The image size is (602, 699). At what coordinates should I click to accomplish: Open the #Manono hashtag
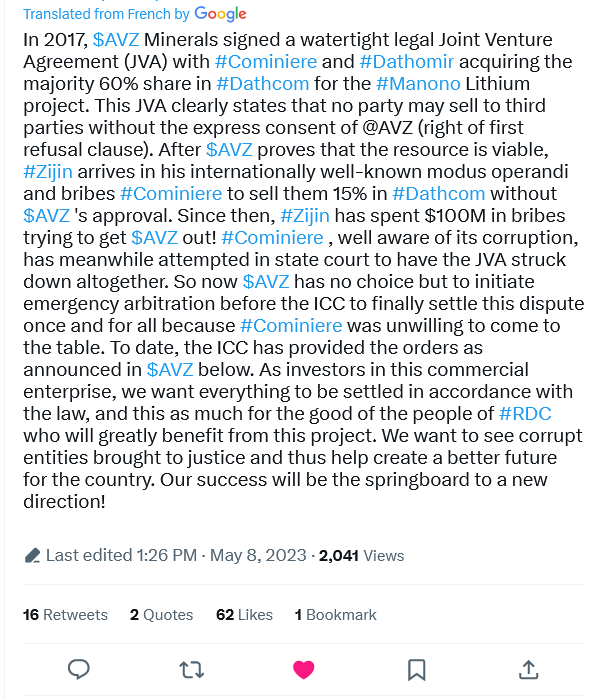tap(418, 84)
